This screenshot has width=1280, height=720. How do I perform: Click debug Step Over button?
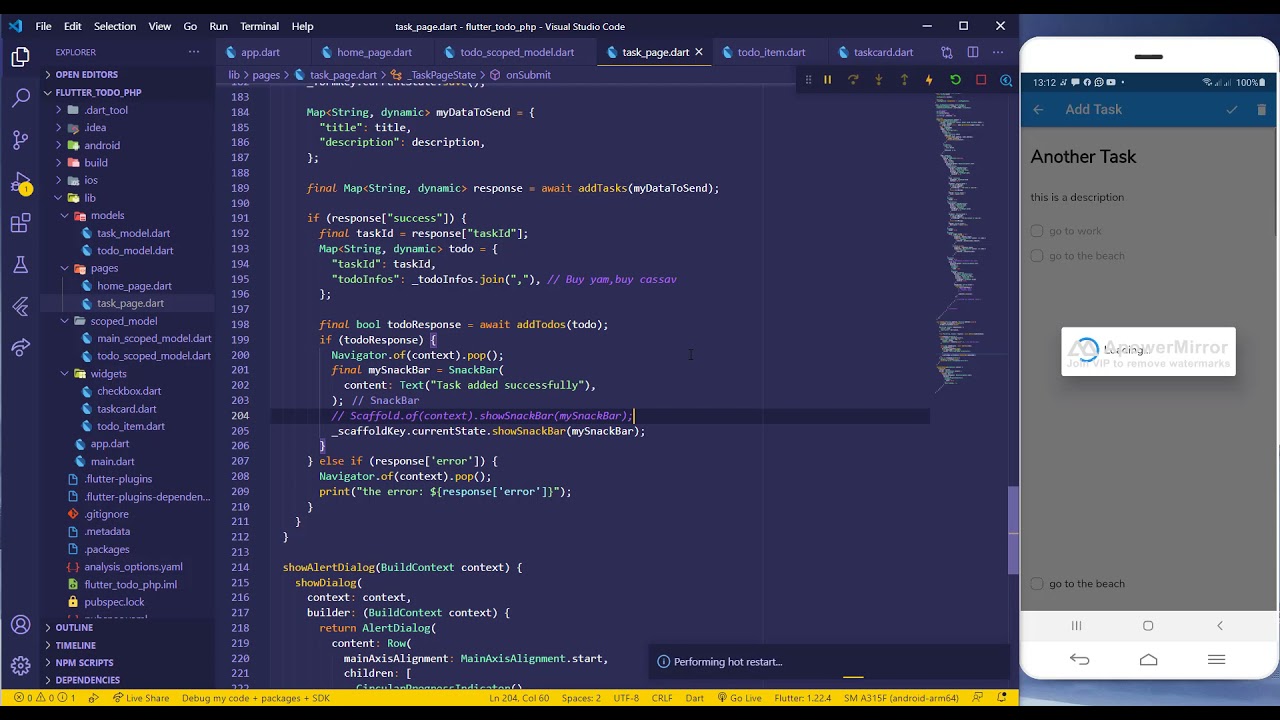click(853, 80)
